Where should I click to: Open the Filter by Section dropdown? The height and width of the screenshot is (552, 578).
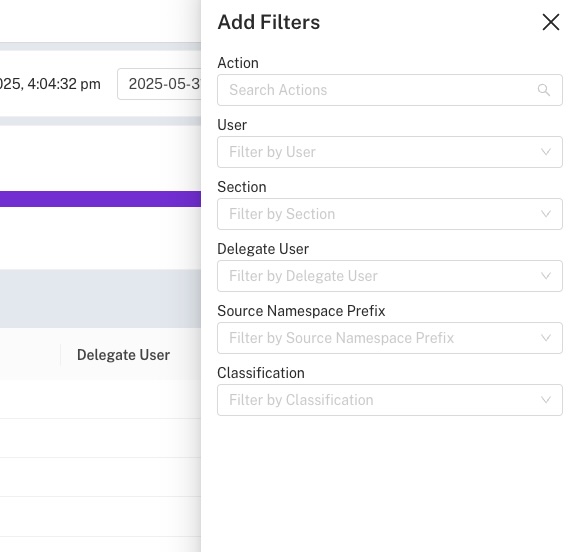(x=390, y=214)
